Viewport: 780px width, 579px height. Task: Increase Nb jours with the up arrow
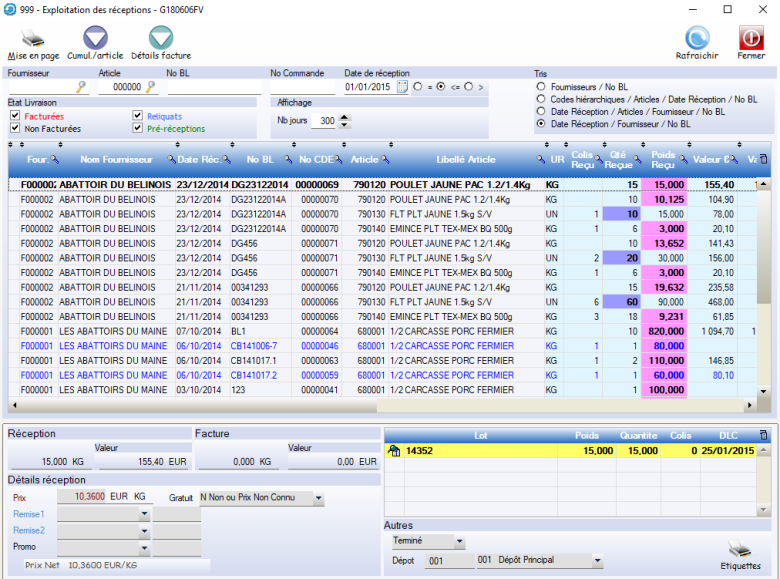pyautogui.click(x=345, y=116)
